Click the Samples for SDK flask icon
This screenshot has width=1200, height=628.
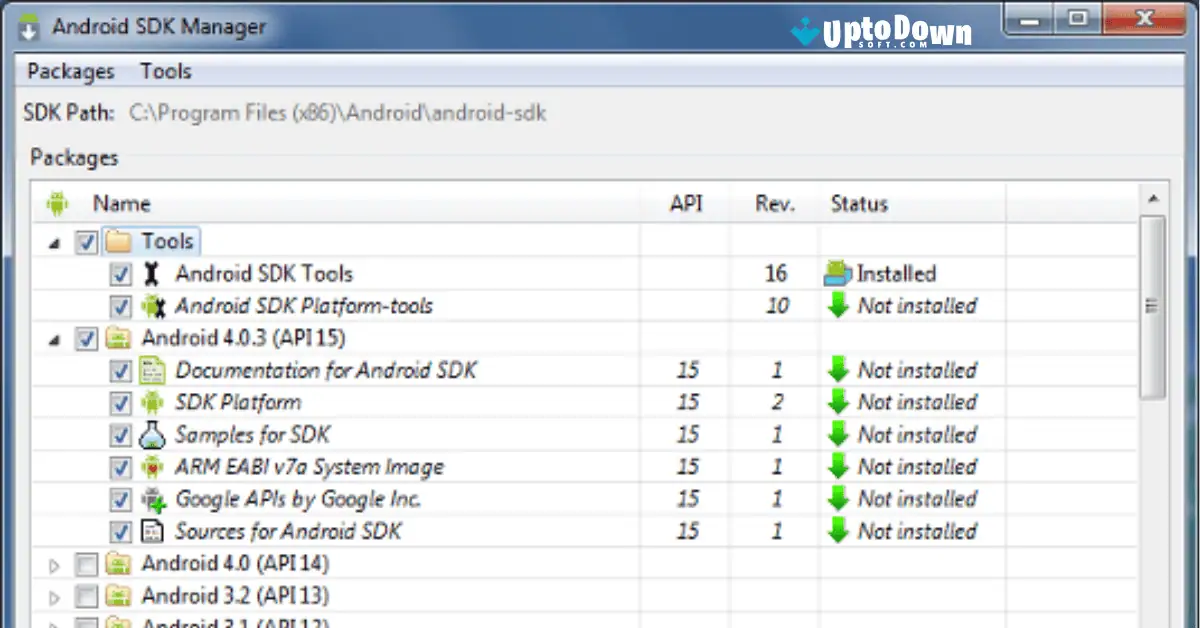click(152, 434)
